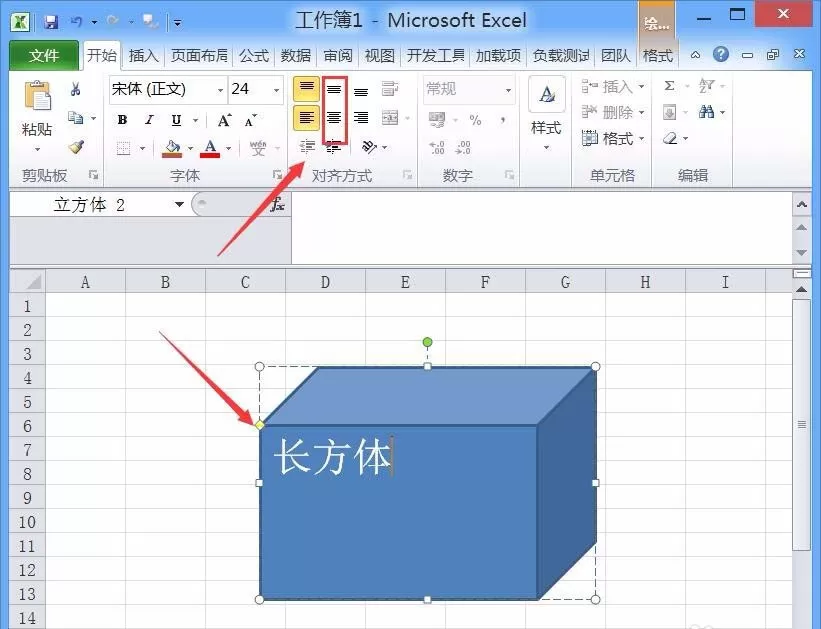Open the font color dropdown arrow
Viewport: 821px width, 629px height.
(x=229, y=149)
